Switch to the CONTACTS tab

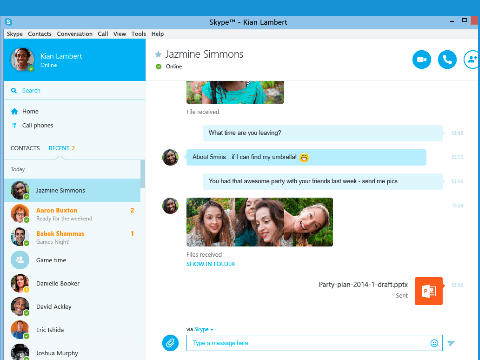[x=25, y=148]
